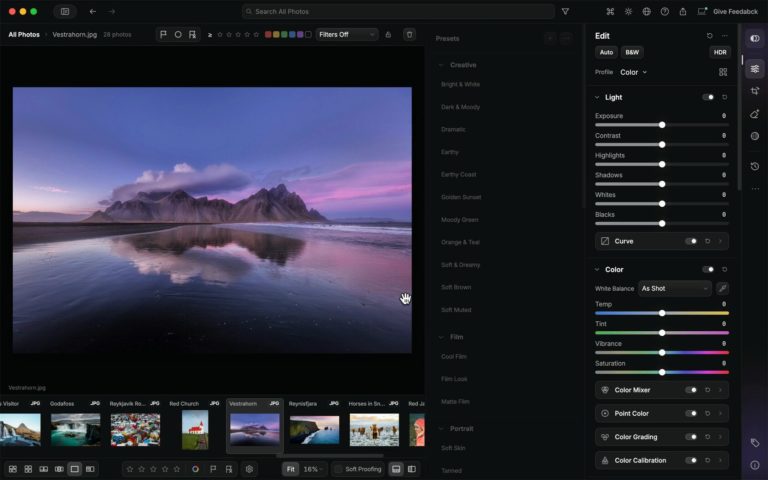768x480 pixels.
Task: Go to All Photos breadcrumb
Action: 24,34
